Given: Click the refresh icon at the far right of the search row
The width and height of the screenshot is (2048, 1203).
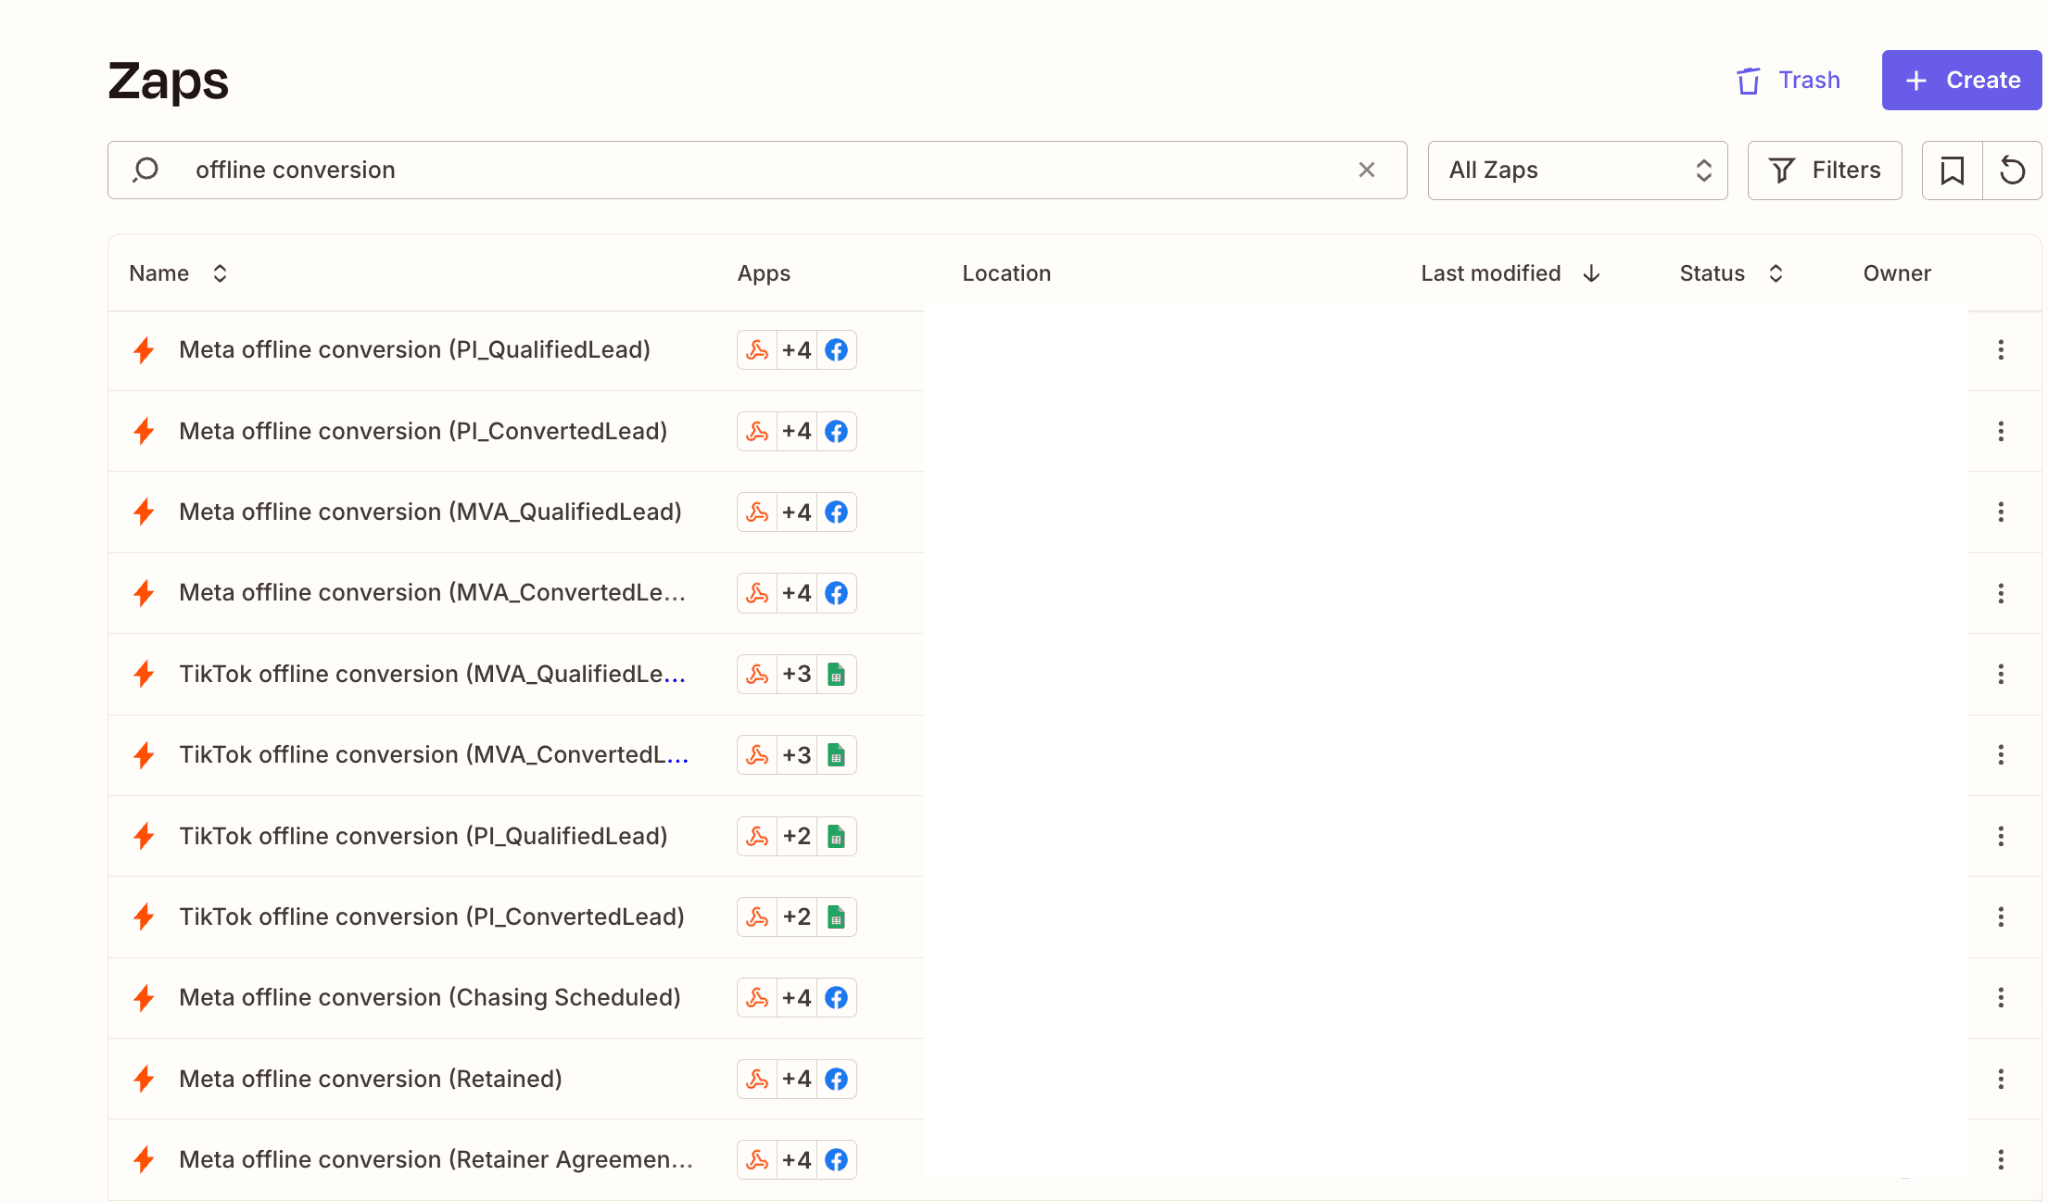Looking at the screenshot, I should (x=2013, y=170).
